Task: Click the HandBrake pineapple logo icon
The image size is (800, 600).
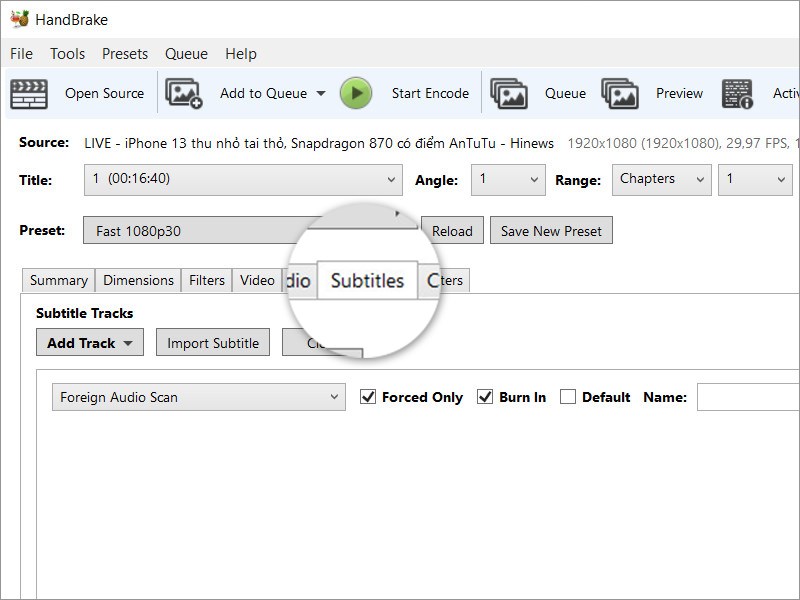Action: (x=19, y=19)
